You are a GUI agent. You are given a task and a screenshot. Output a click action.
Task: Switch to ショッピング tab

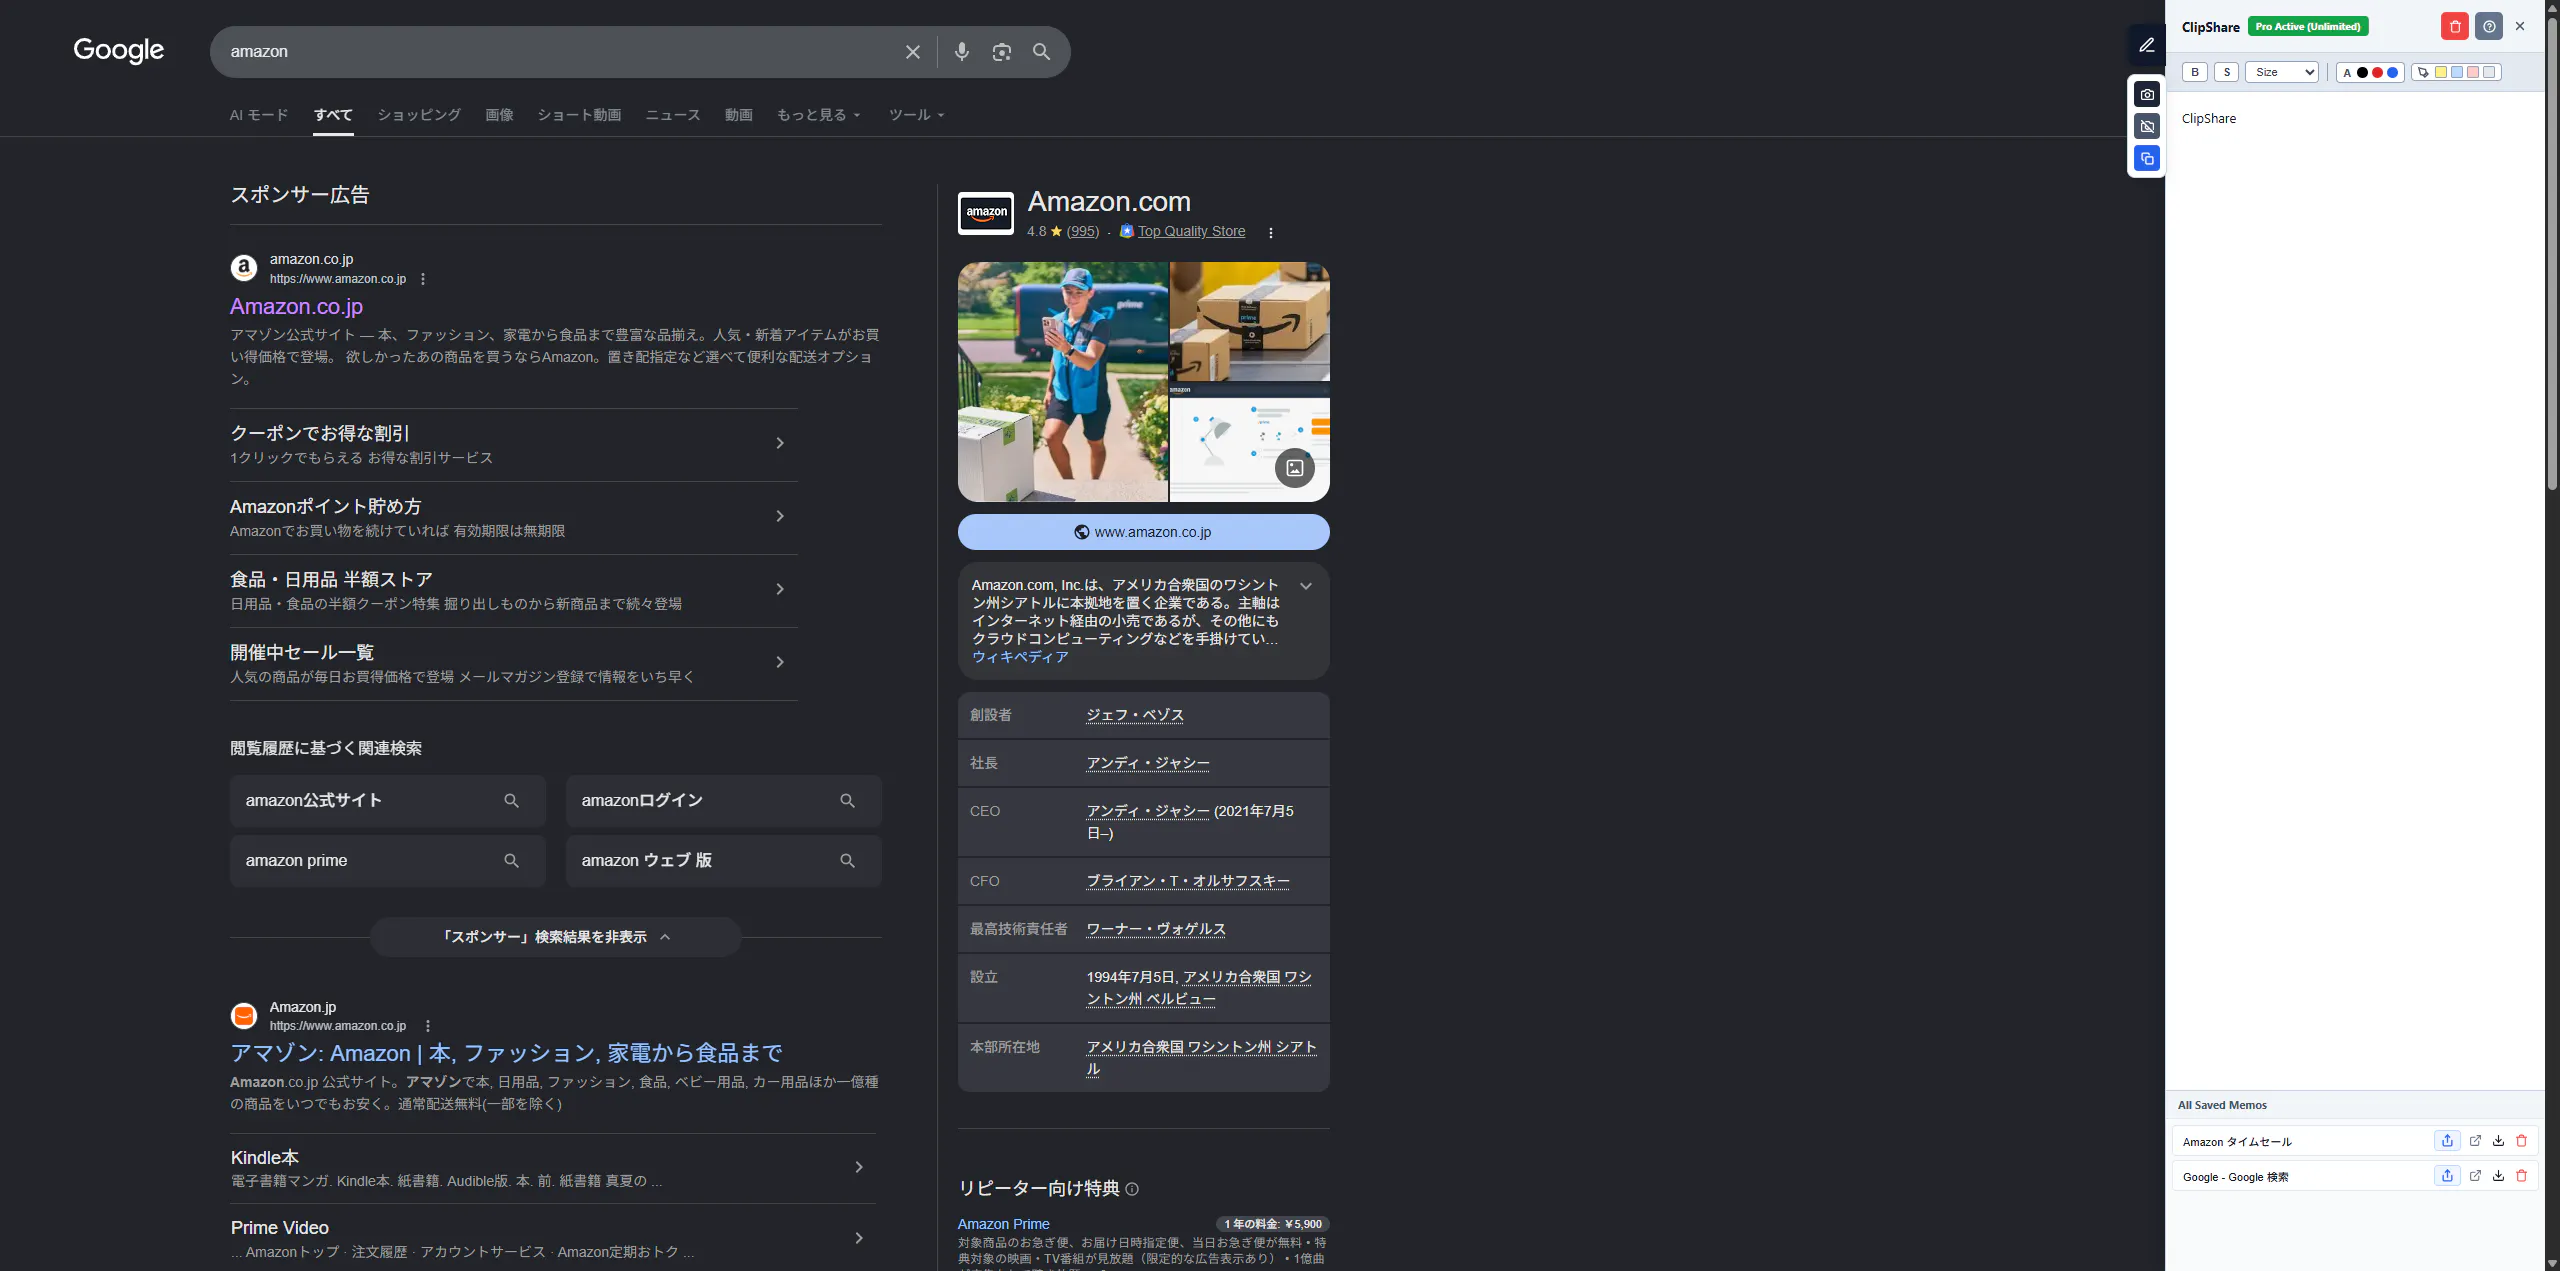(419, 115)
